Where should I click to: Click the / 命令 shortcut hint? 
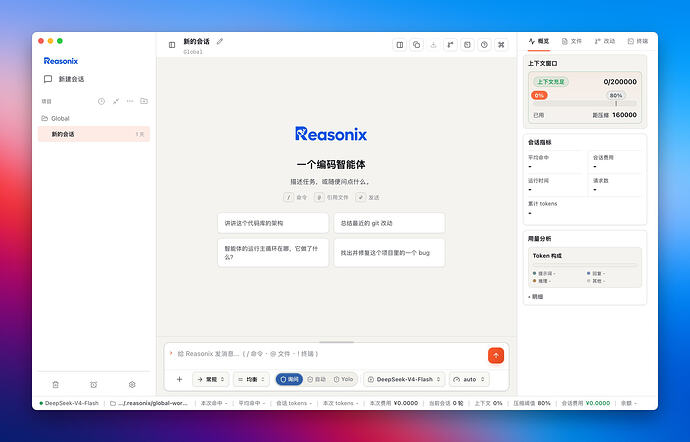[x=295, y=197]
